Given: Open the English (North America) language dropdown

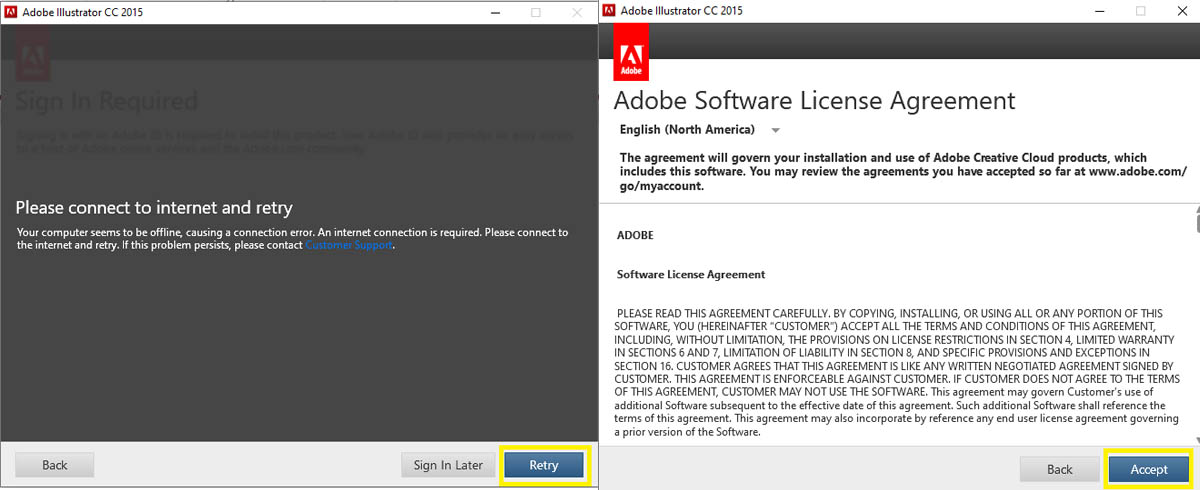Looking at the screenshot, I should click(701, 130).
